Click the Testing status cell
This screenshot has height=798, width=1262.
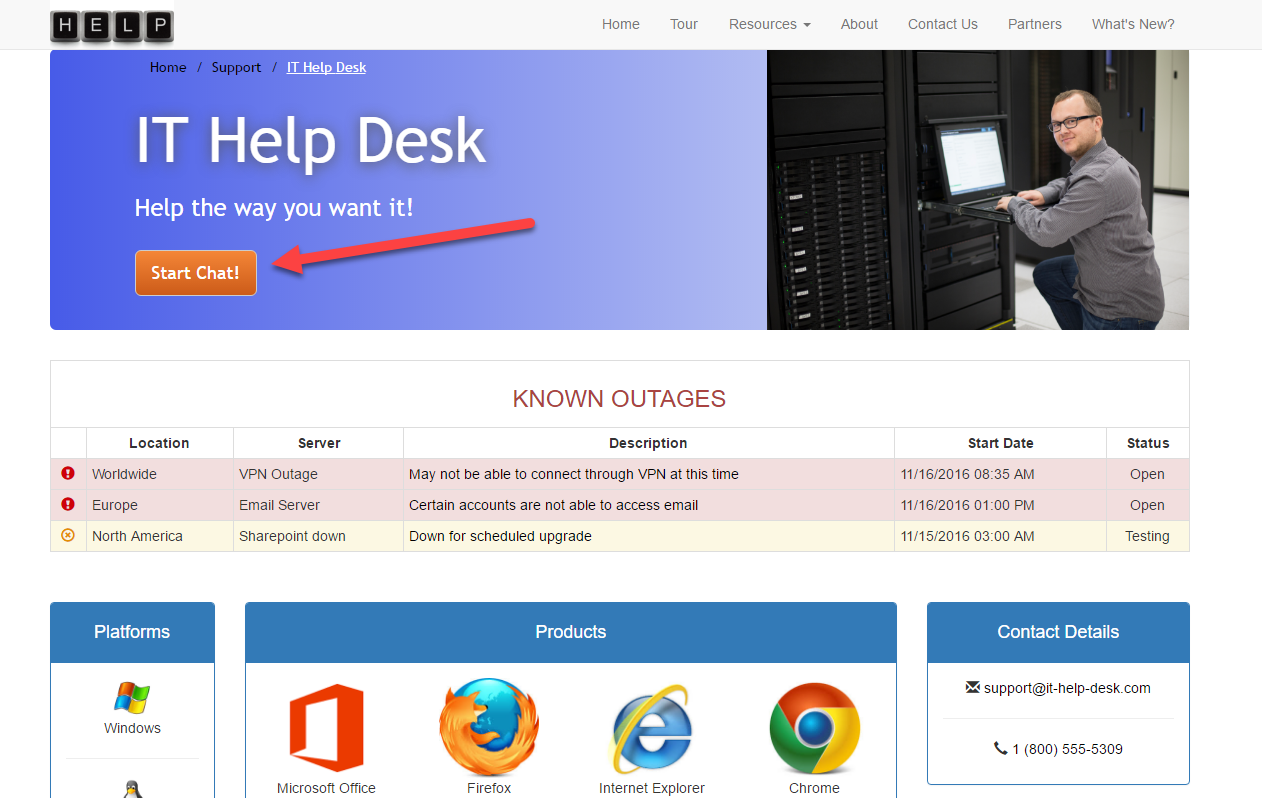[x=1148, y=536]
